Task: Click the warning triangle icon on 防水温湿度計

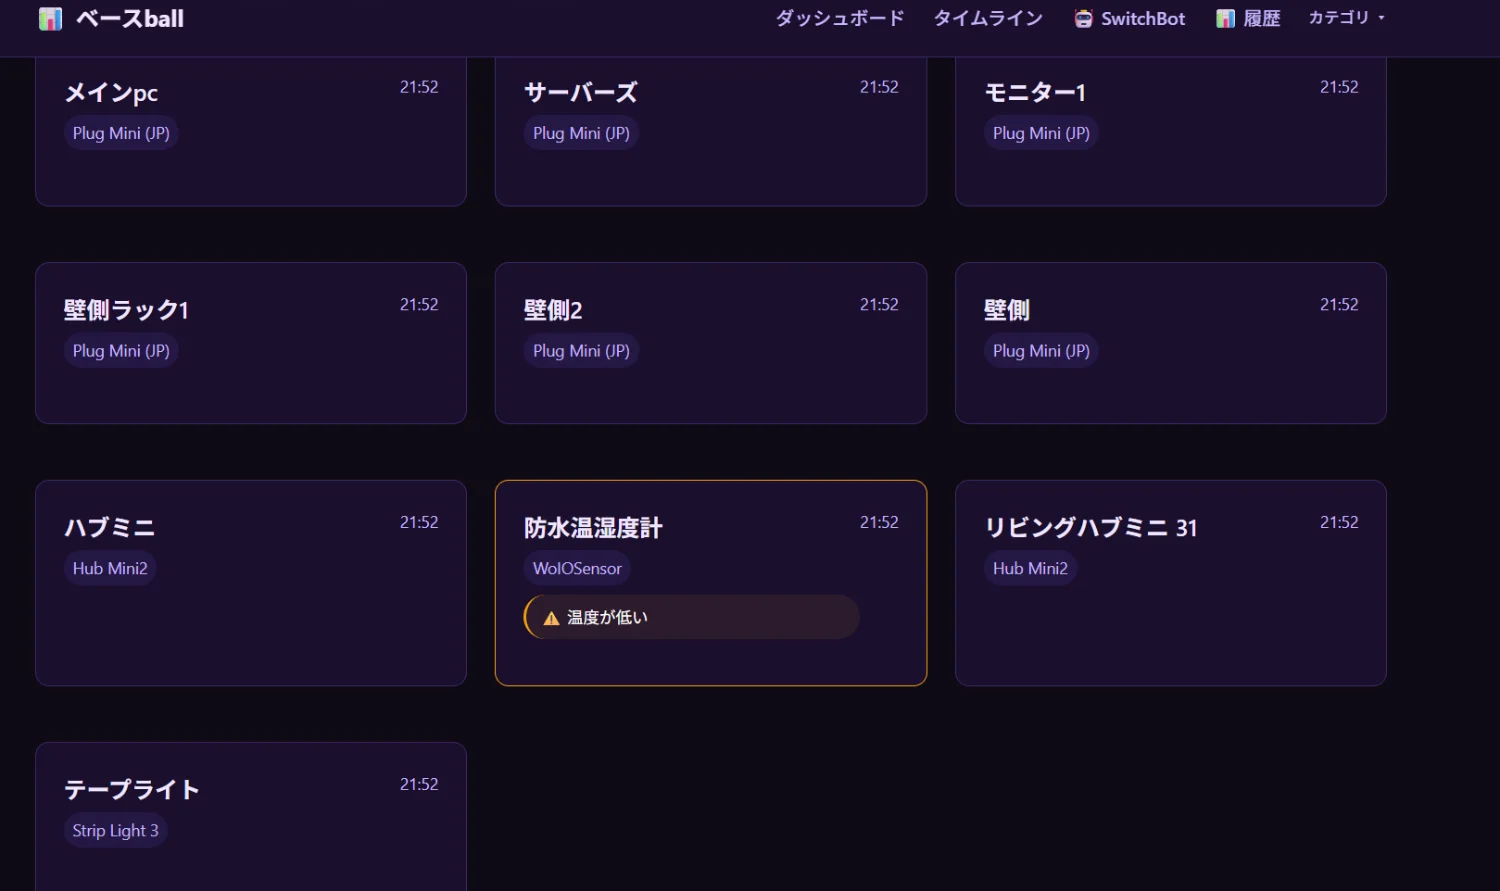Action: pyautogui.click(x=550, y=618)
